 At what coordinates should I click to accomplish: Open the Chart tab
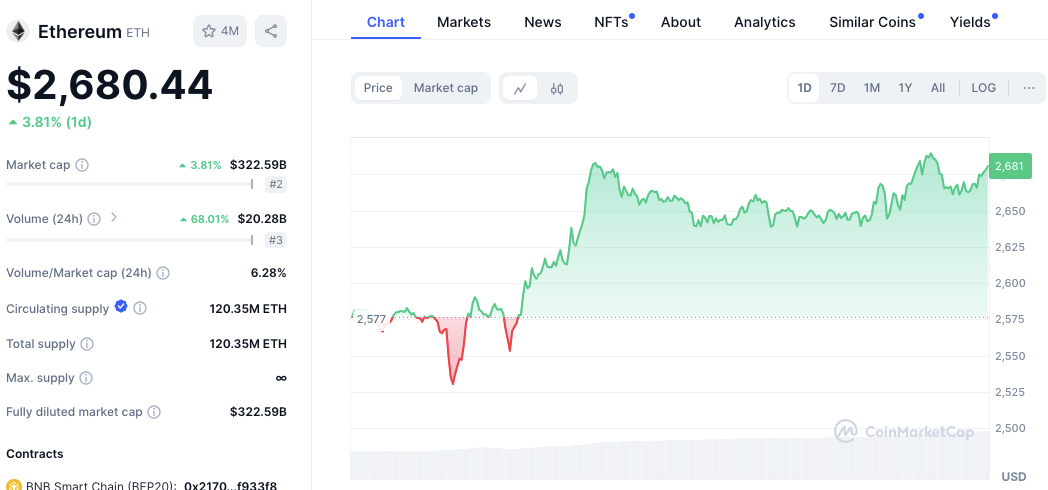[386, 22]
